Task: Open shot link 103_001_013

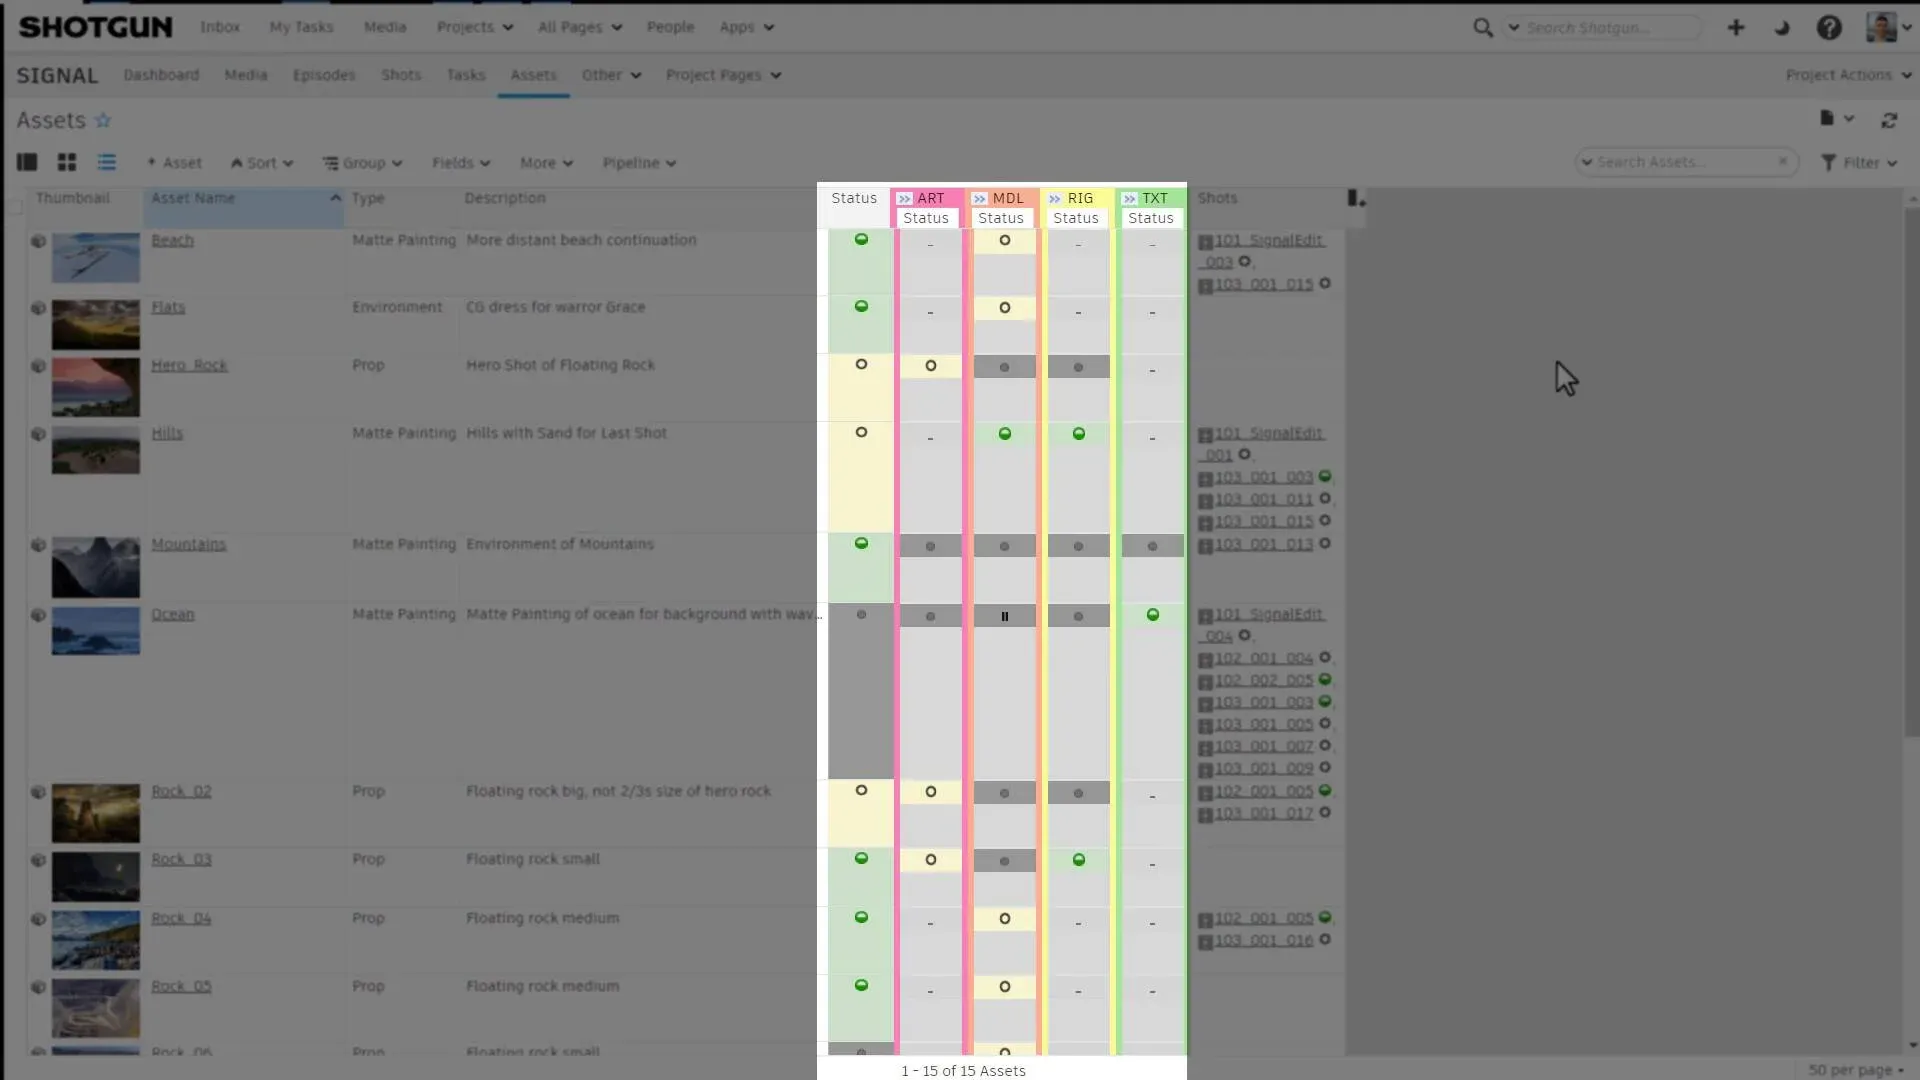Action: pyautogui.click(x=1264, y=545)
